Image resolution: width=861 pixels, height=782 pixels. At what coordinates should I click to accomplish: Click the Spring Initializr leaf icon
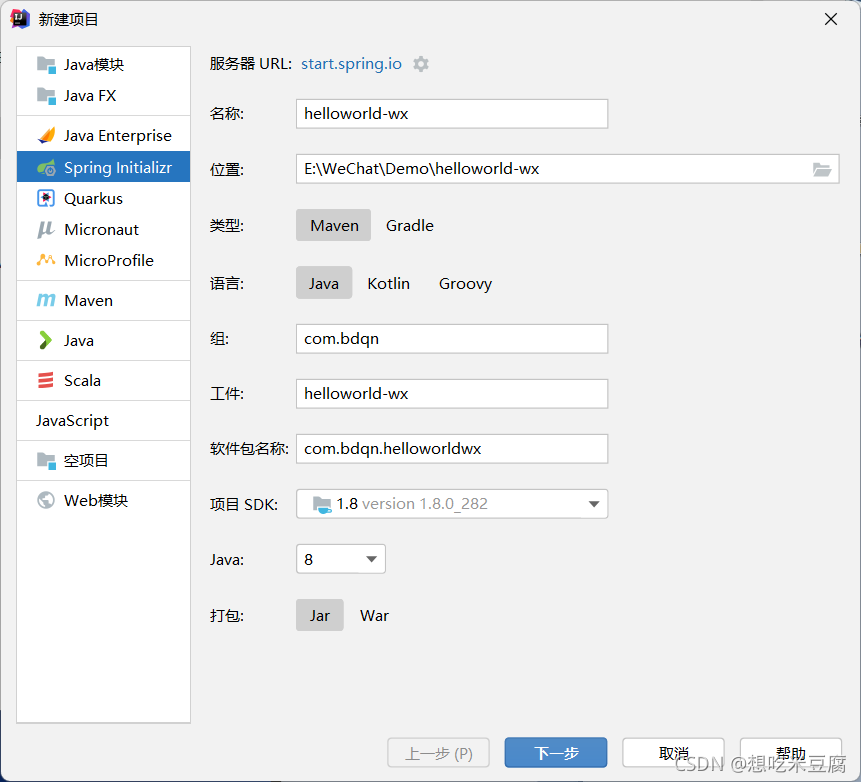46,167
